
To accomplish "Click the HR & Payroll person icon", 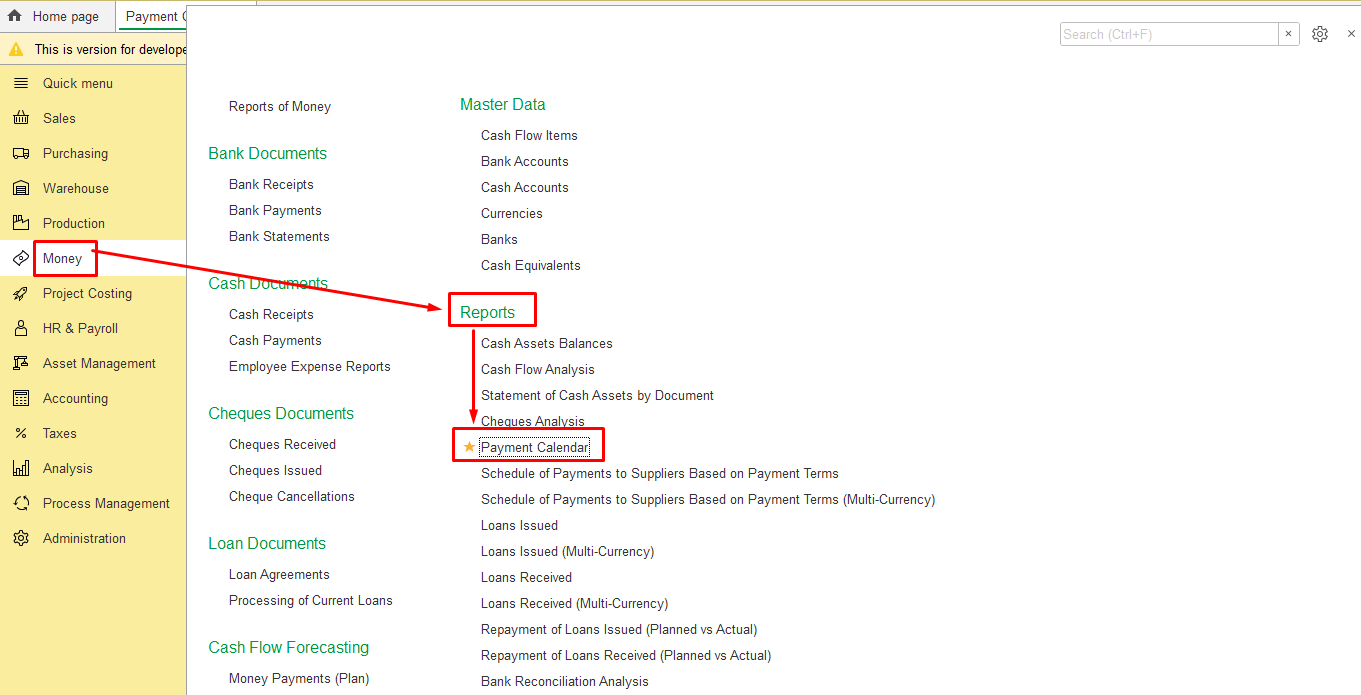I will [x=21, y=328].
